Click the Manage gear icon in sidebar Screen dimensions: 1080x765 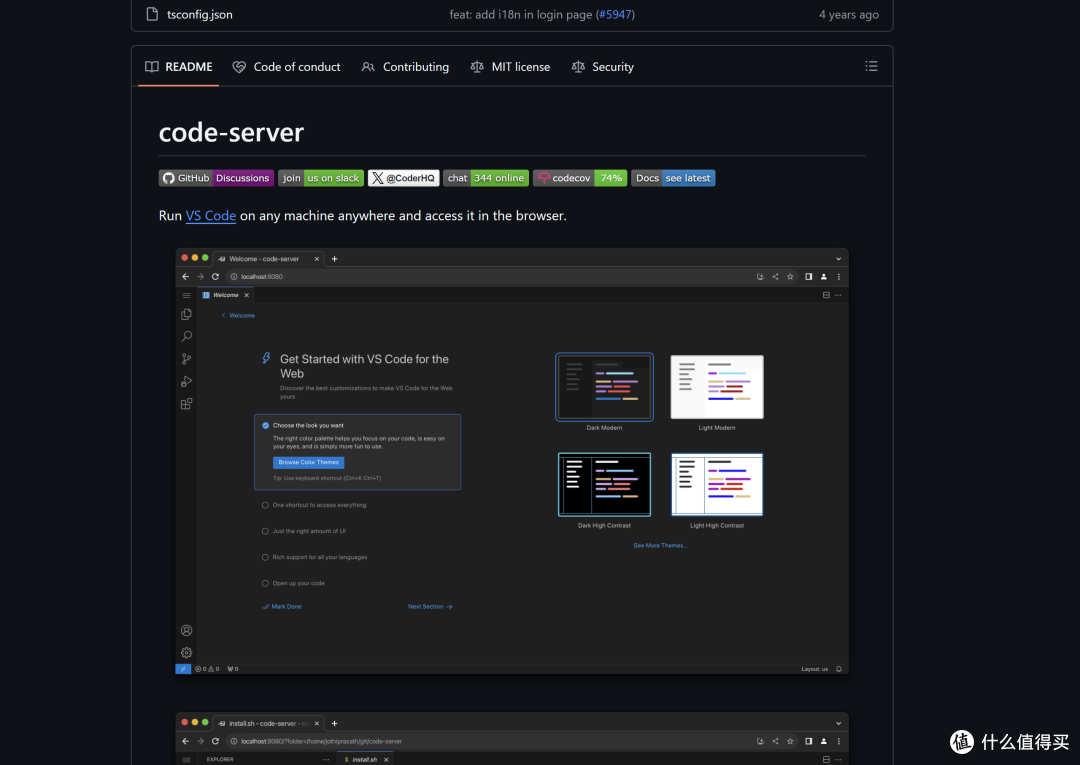click(187, 653)
